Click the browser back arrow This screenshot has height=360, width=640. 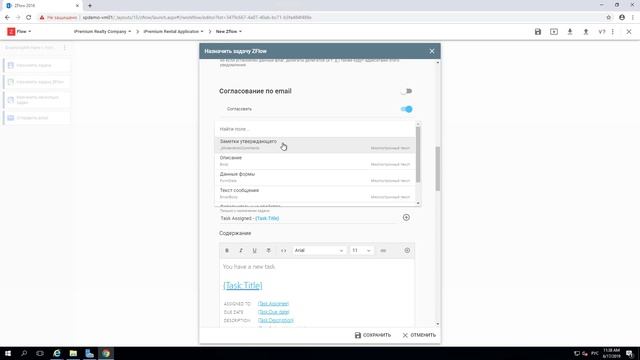pyautogui.click(x=7, y=18)
